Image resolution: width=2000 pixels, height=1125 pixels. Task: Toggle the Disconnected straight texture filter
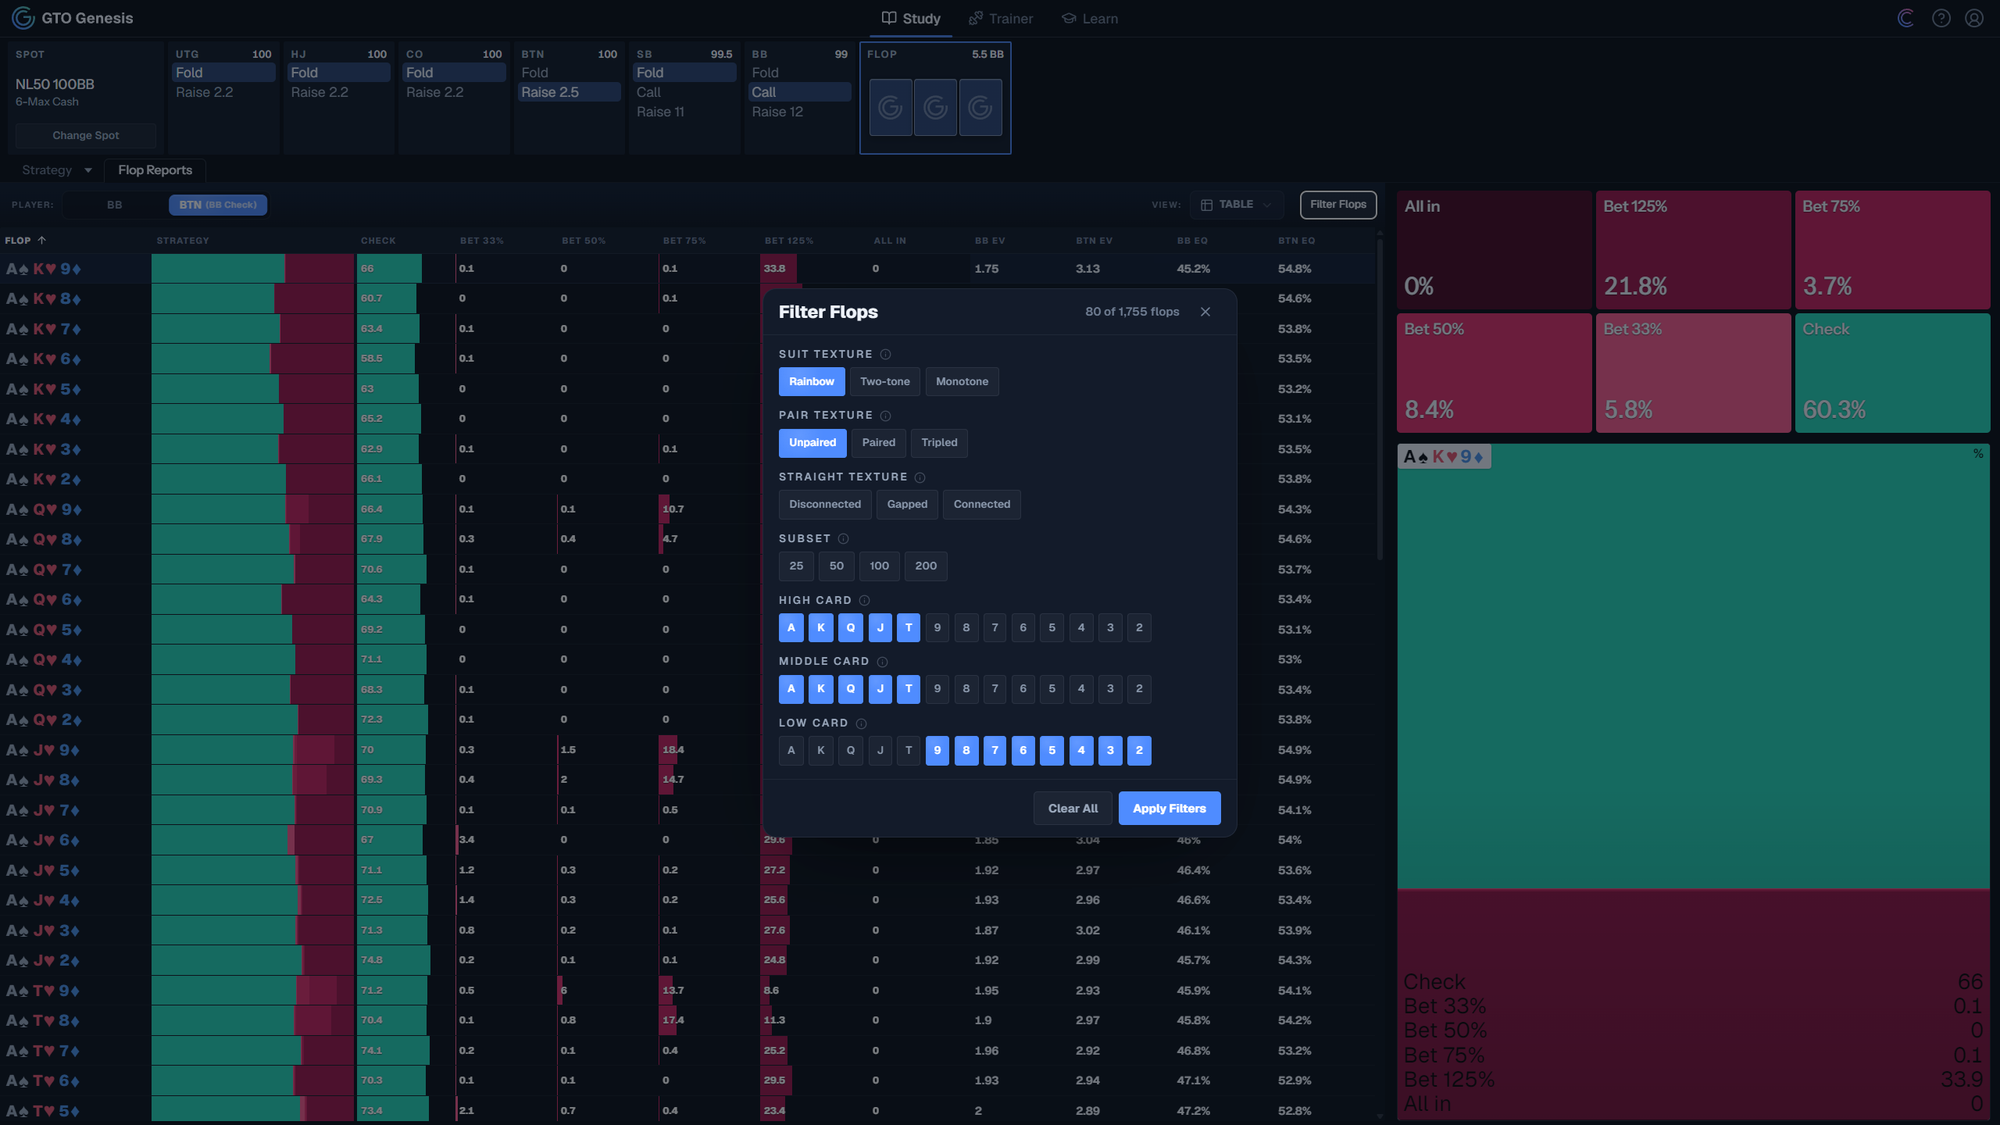tap(825, 505)
